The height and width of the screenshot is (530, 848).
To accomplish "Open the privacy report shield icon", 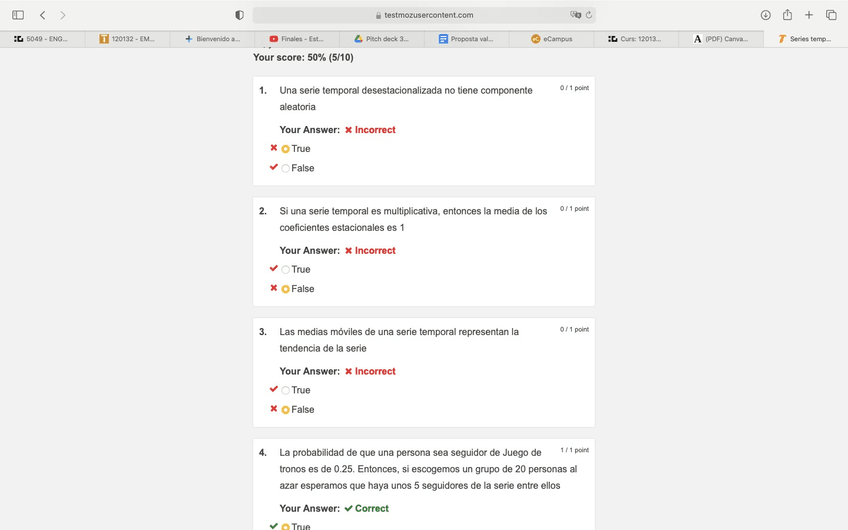I will tap(239, 15).
